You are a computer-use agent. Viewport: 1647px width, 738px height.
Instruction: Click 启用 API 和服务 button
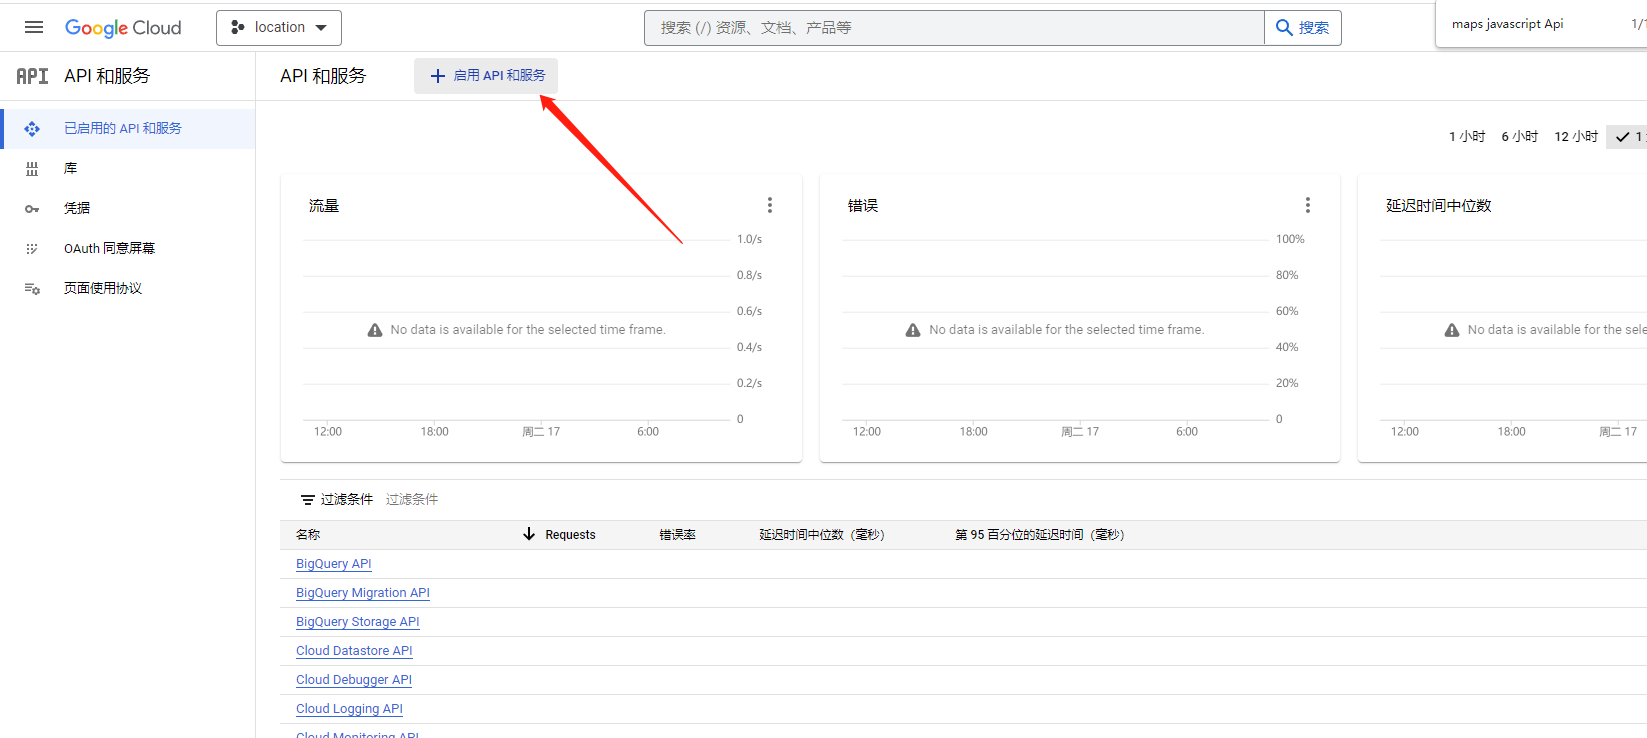(x=486, y=76)
